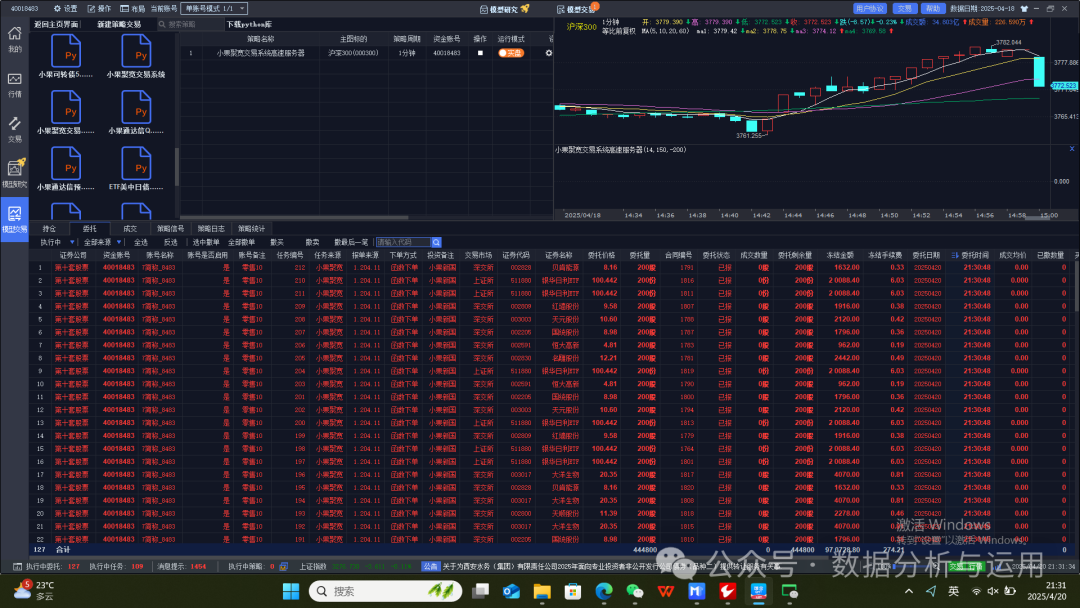1080x608 pixels.
Task: Select order row 1 贝肯能源
Action: (551, 267)
